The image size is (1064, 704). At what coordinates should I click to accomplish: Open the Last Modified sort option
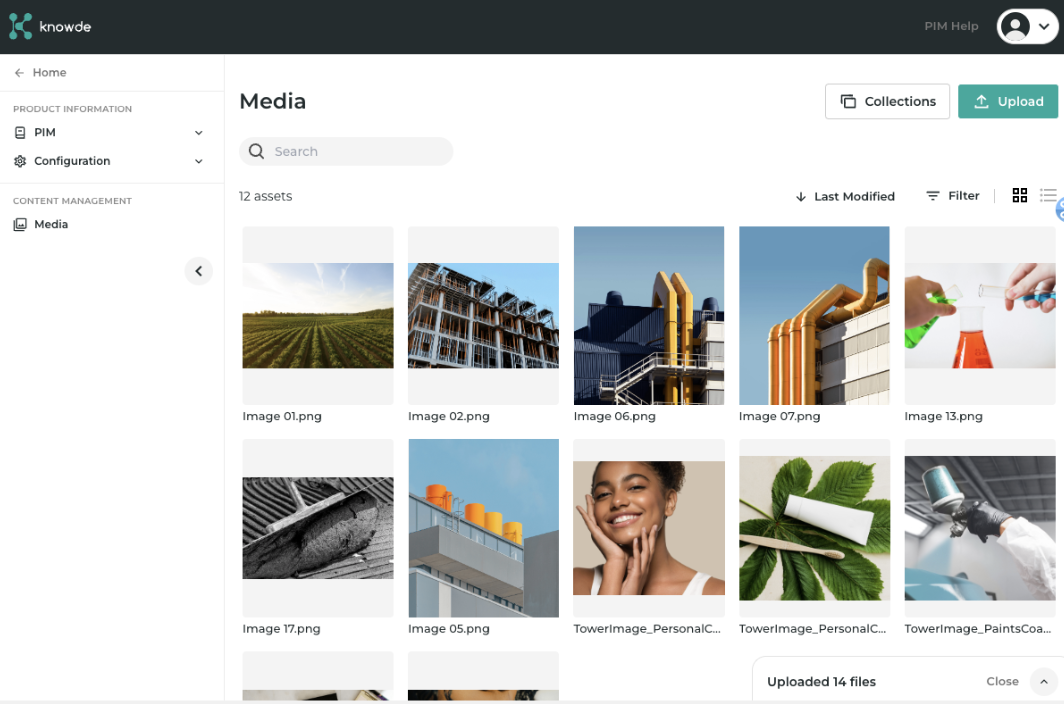[x=845, y=197]
